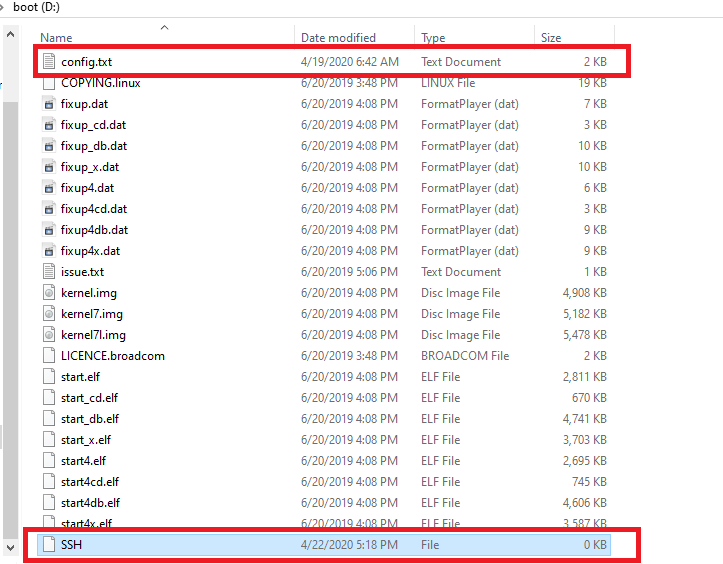The height and width of the screenshot is (564, 723).
Task: Select the file name fixup4cd.dat
Action: pos(94,209)
